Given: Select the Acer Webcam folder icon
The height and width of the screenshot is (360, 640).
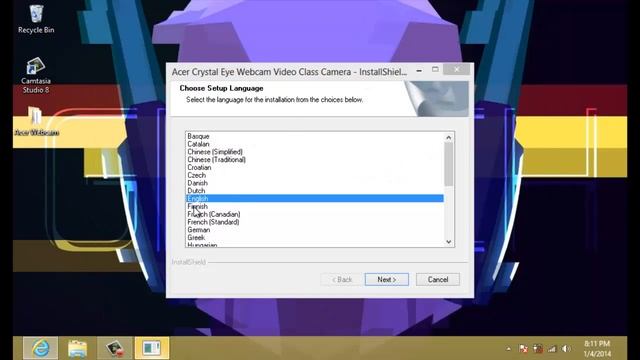Looking at the screenshot, I should click(36, 121).
